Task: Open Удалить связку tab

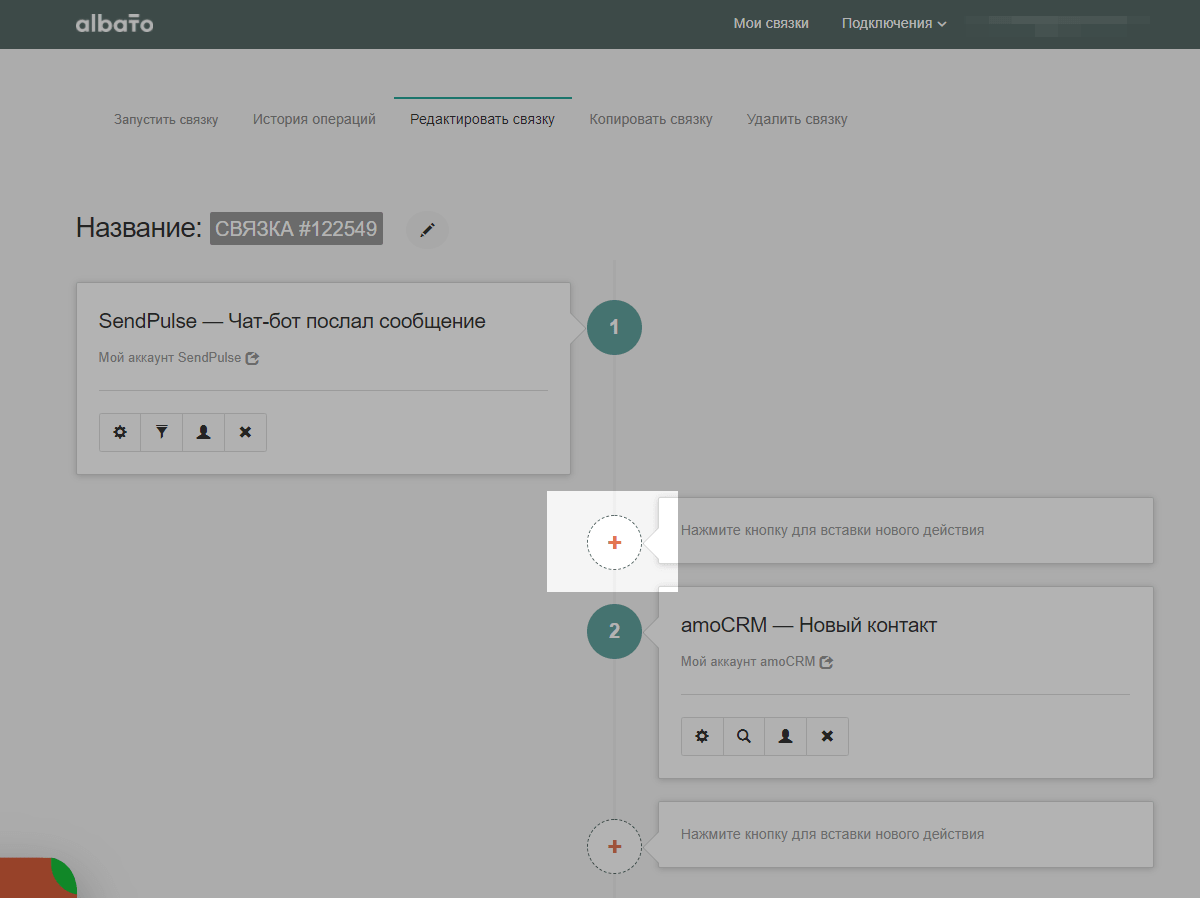Action: (797, 119)
